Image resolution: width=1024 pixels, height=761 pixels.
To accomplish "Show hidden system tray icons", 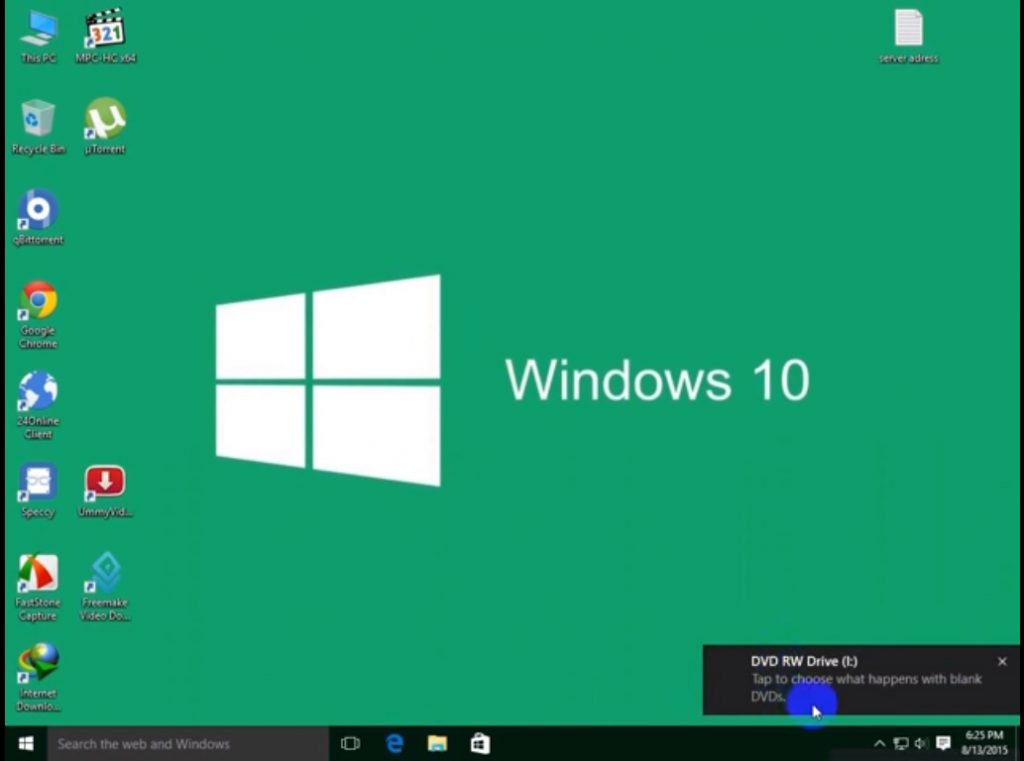I will click(x=879, y=743).
